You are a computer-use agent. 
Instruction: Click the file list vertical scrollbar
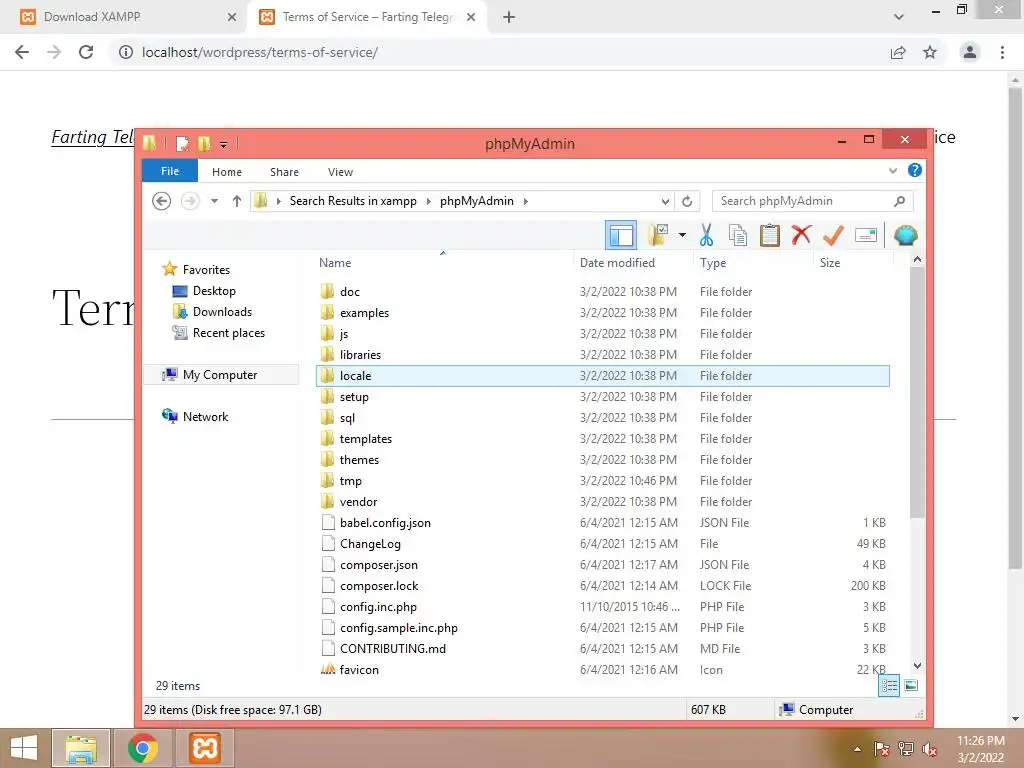(x=917, y=392)
